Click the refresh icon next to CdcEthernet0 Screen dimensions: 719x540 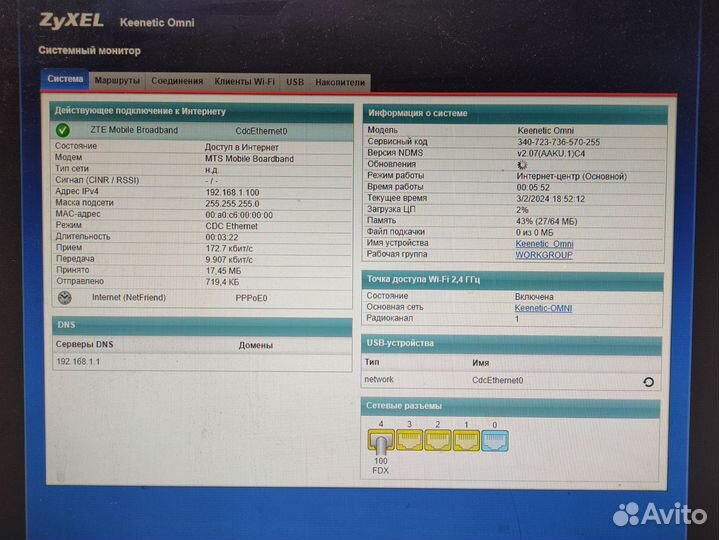pyautogui.click(x=648, y=381)
